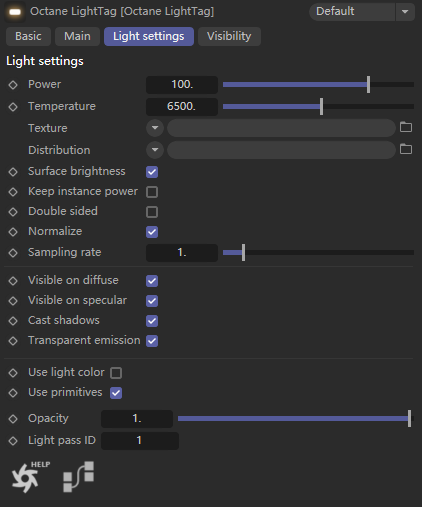
Task: Disable Transparent emission checkbox
Action: click(152, 341)
